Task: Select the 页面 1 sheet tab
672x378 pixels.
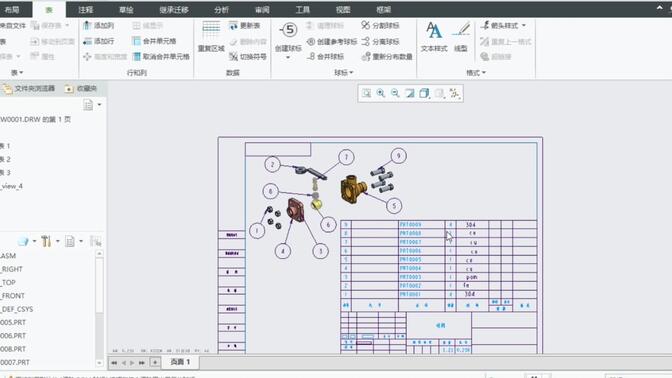Action: (180, 362)
